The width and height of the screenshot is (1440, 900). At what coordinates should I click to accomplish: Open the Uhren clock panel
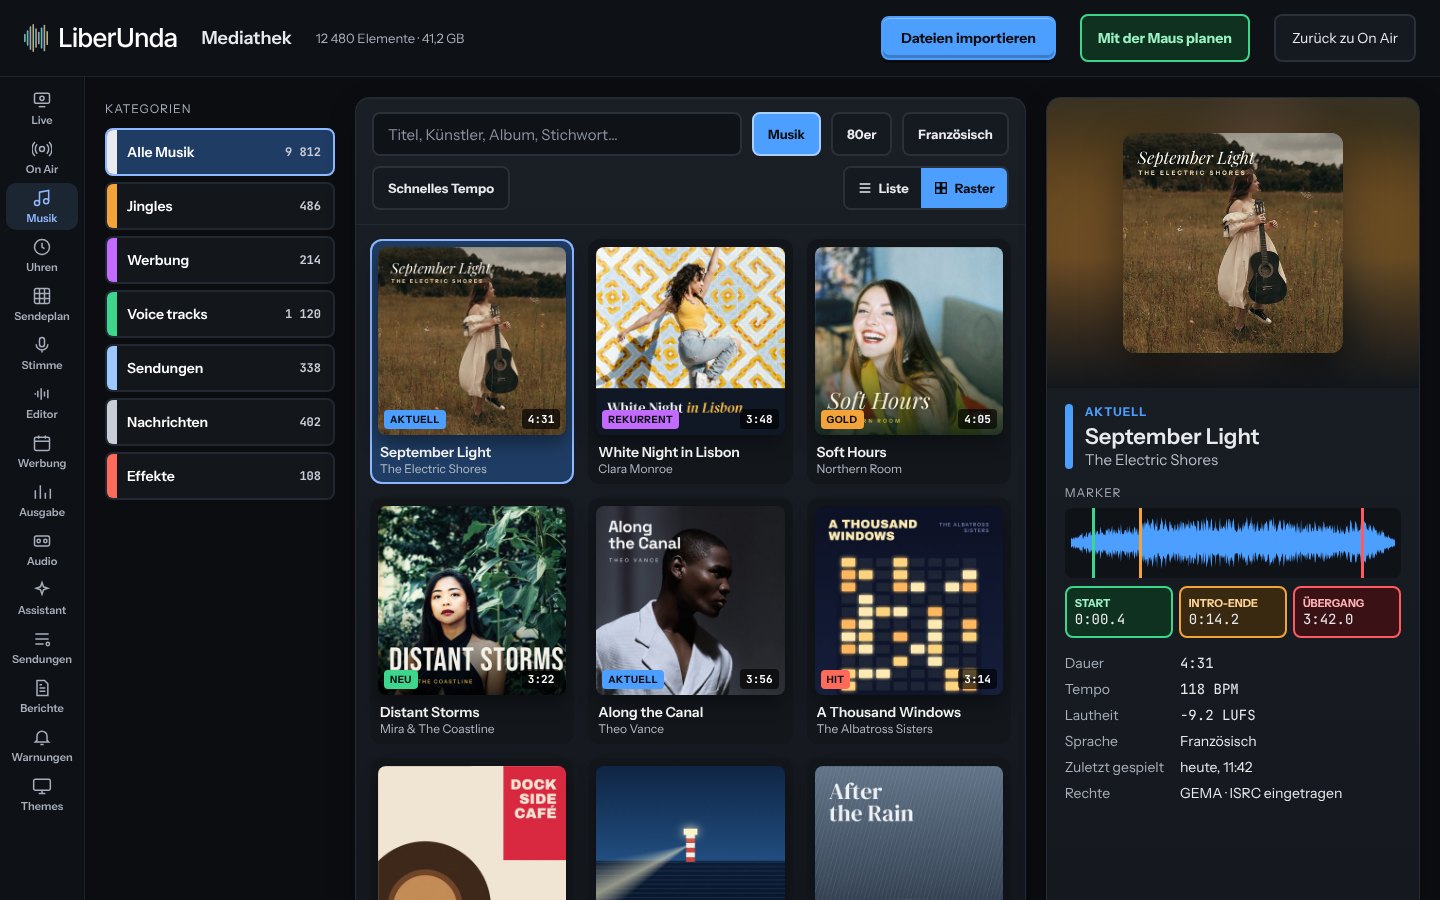click(x=42, y=255)
